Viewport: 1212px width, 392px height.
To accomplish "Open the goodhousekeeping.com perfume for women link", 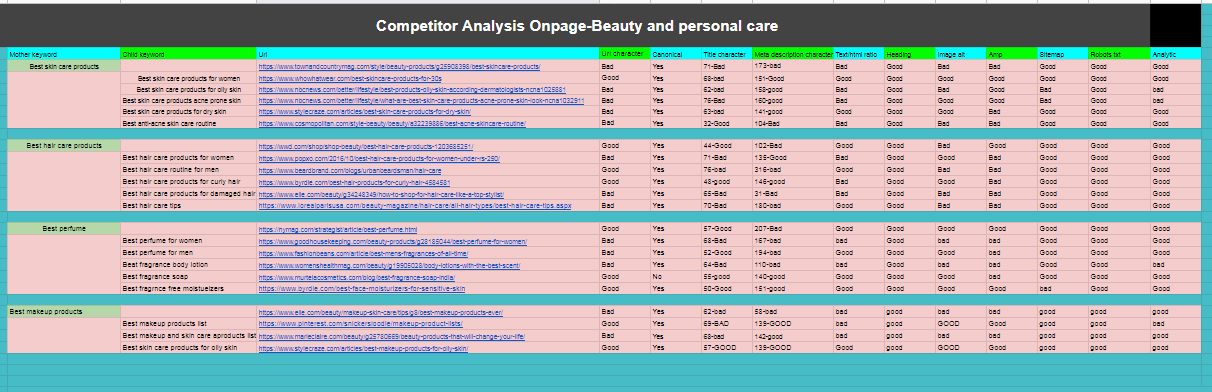I will coord(392,241).
